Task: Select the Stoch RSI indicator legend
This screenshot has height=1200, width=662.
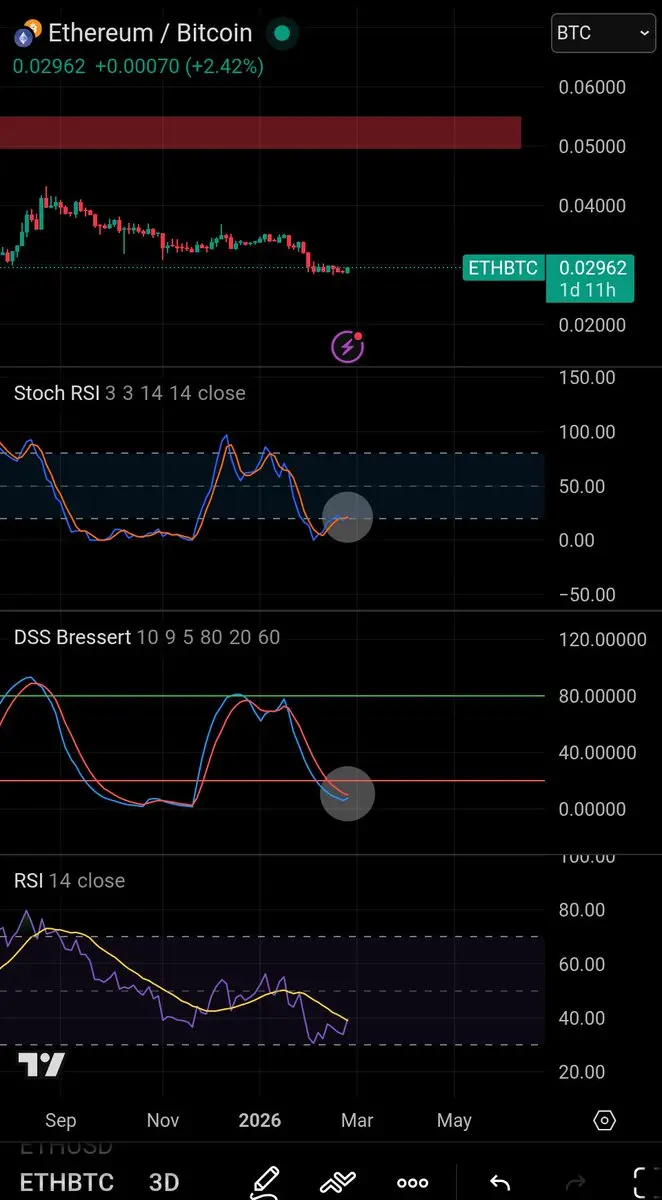Action: click(x=129, y=393)
